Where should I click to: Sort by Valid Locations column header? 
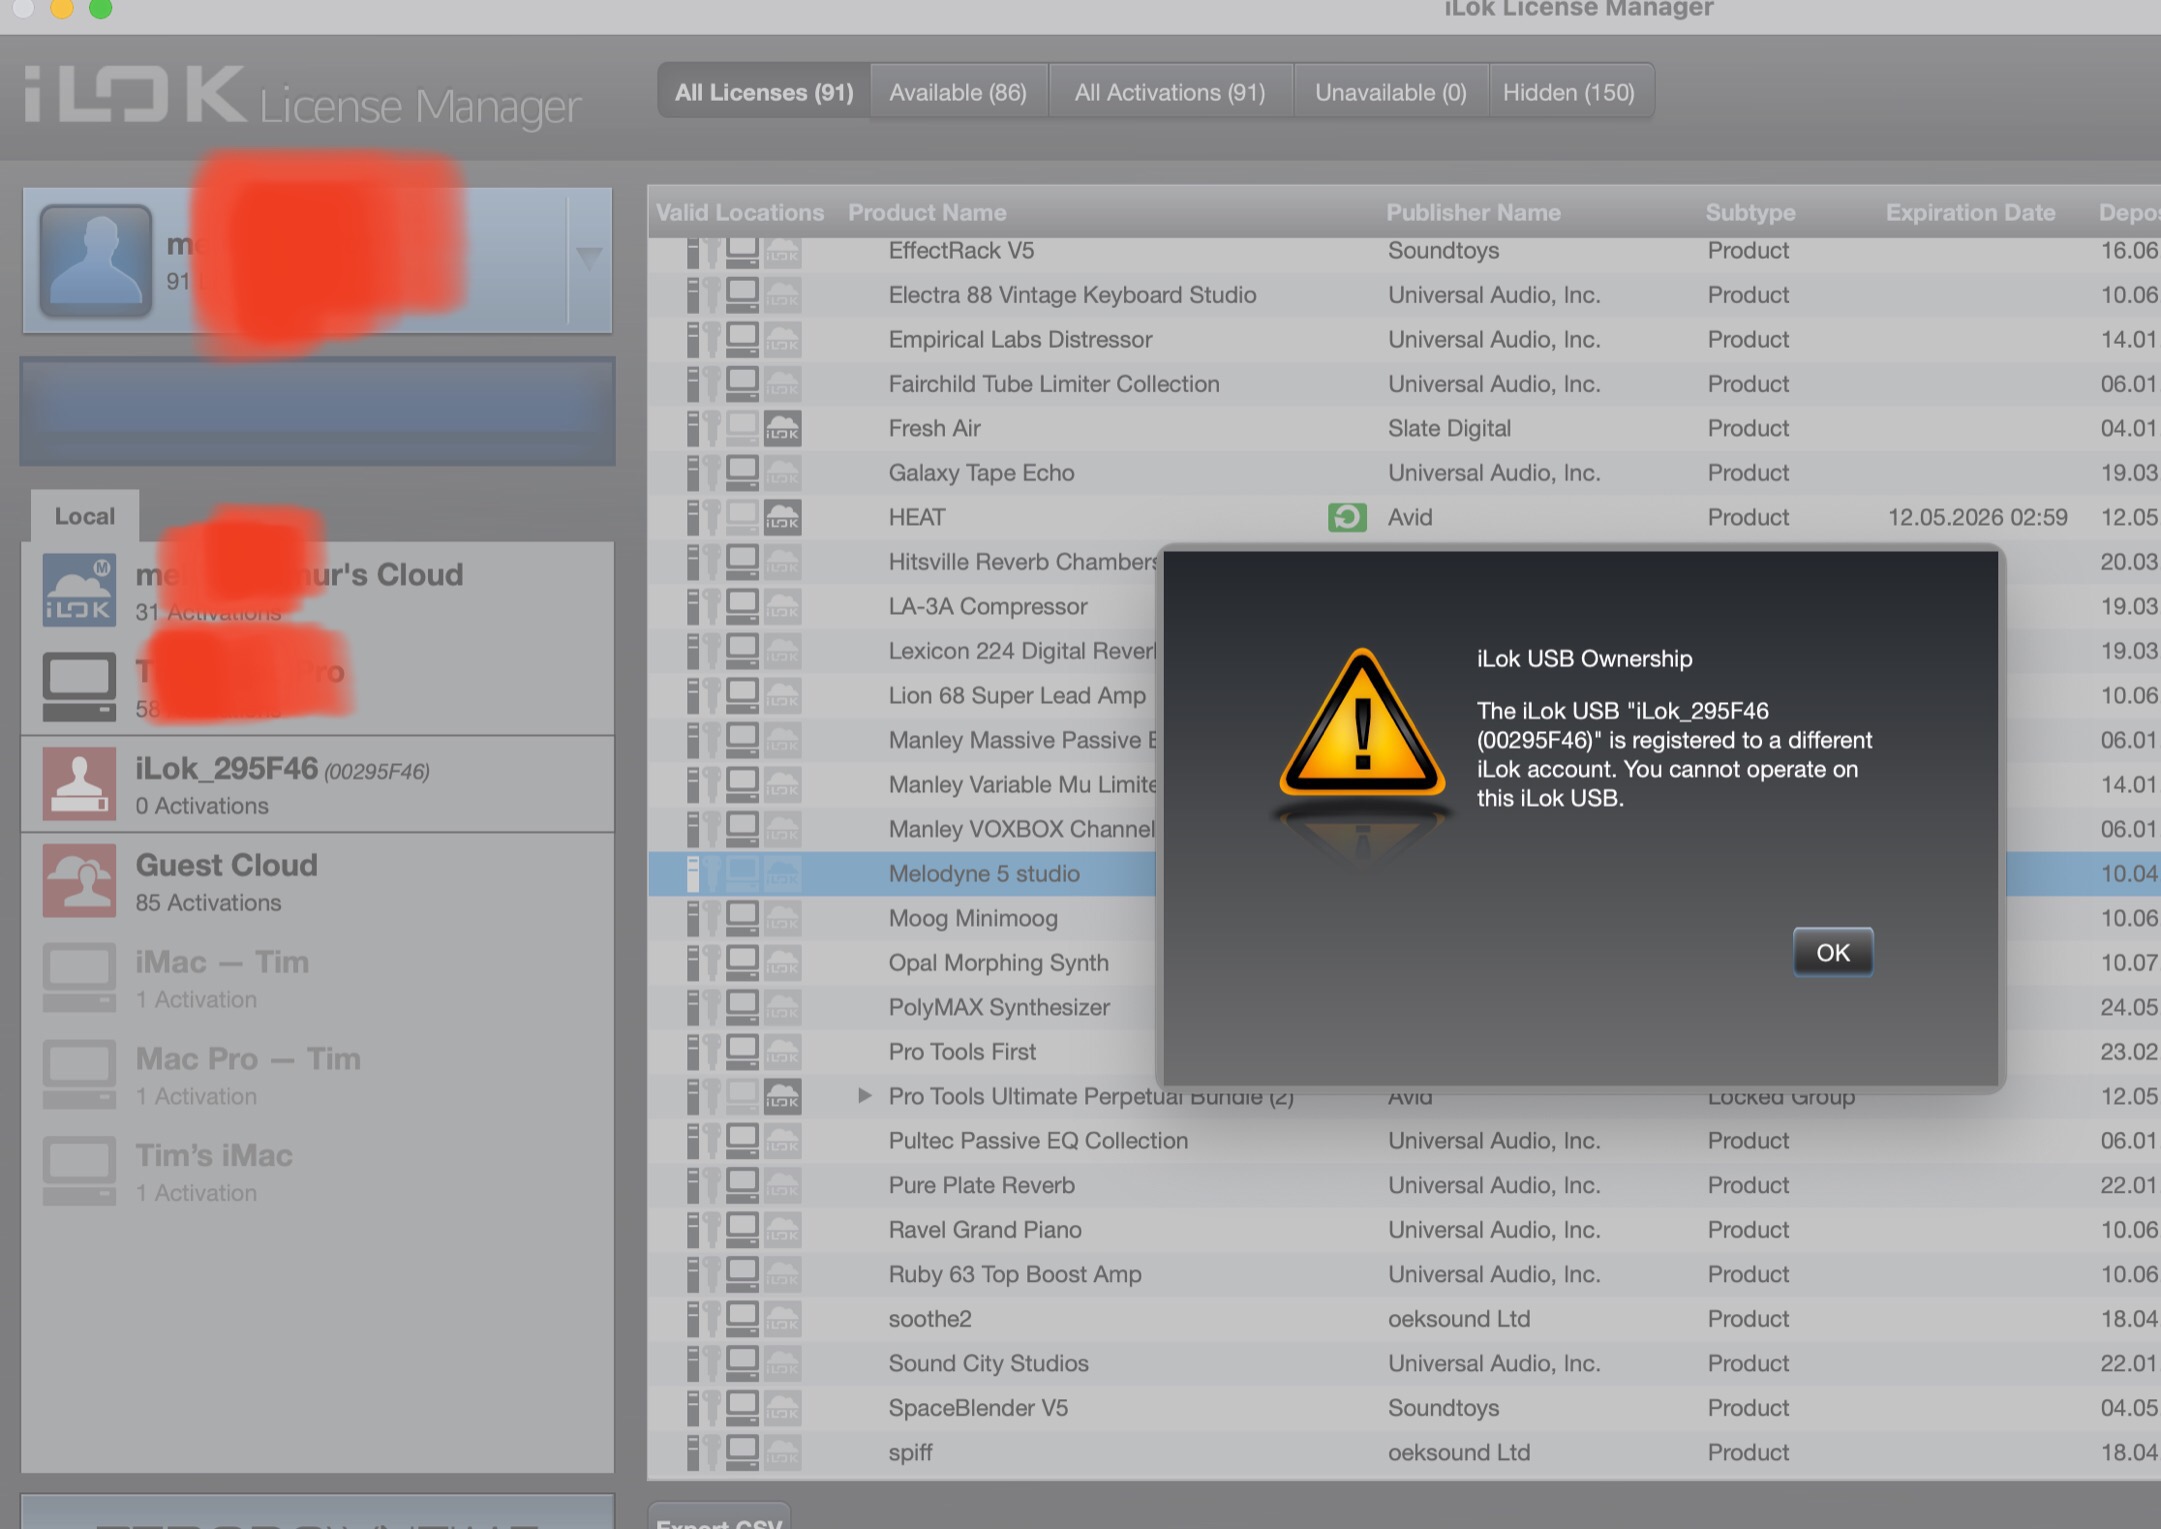pos(740,212)
